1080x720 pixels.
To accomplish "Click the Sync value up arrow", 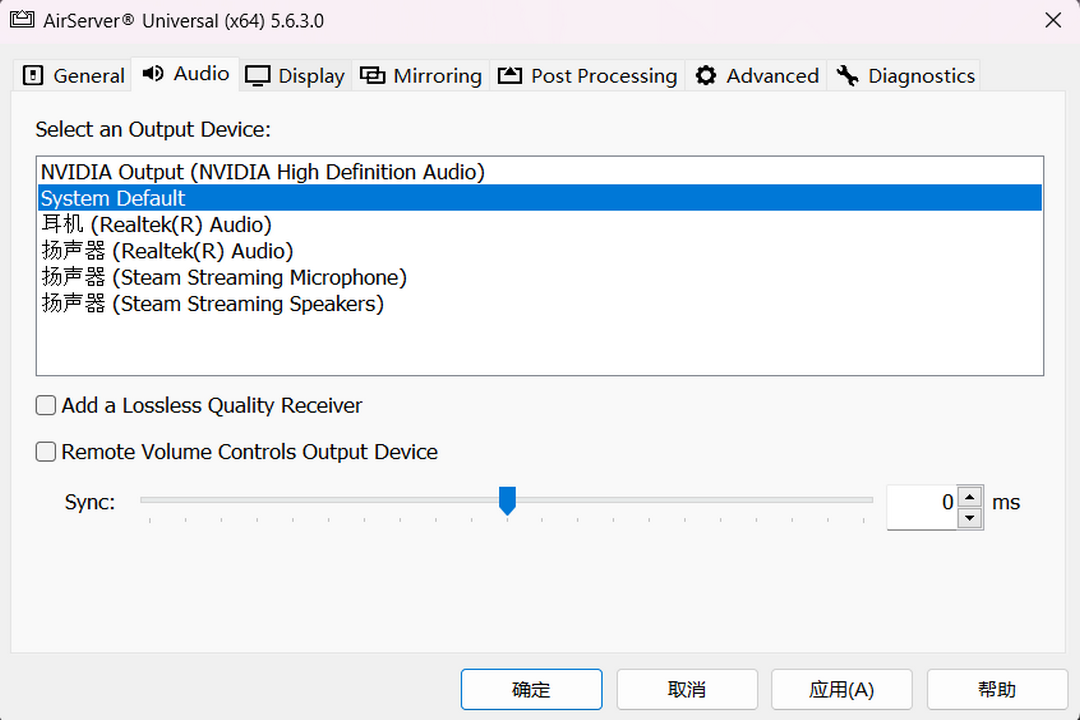I will tap(968, 493).
